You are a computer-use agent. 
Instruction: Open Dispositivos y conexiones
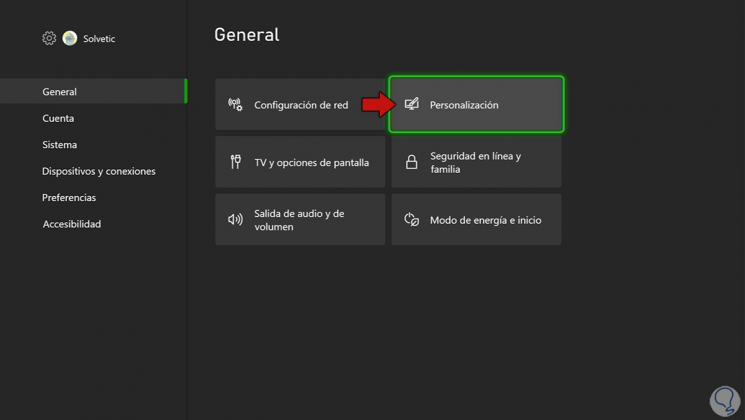[x=99, y=171]
